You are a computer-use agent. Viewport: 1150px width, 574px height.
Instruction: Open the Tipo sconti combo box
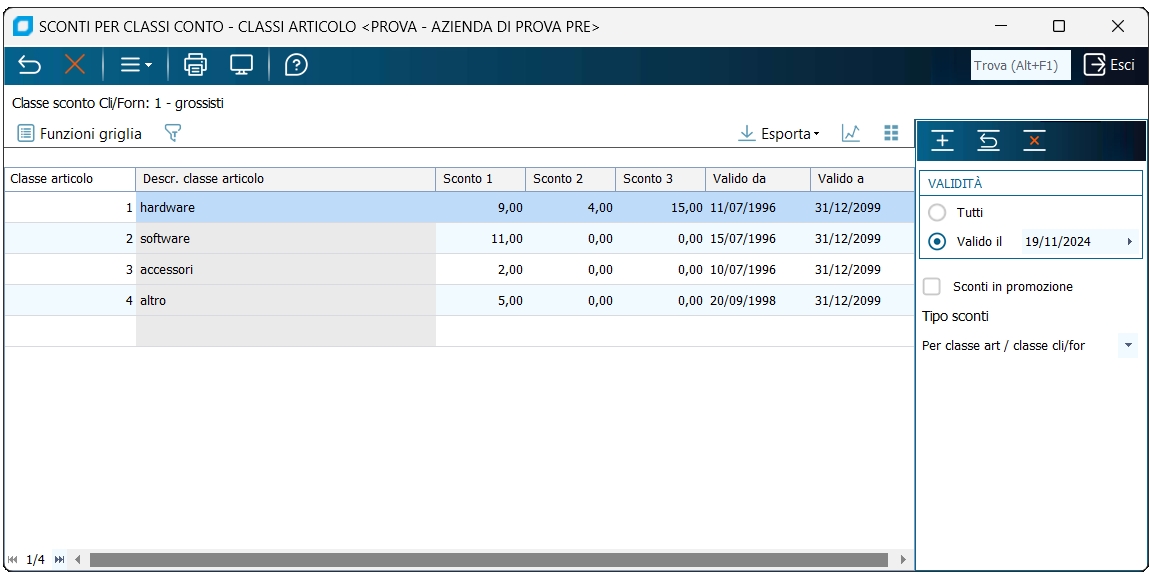(x=1030, y=345)
